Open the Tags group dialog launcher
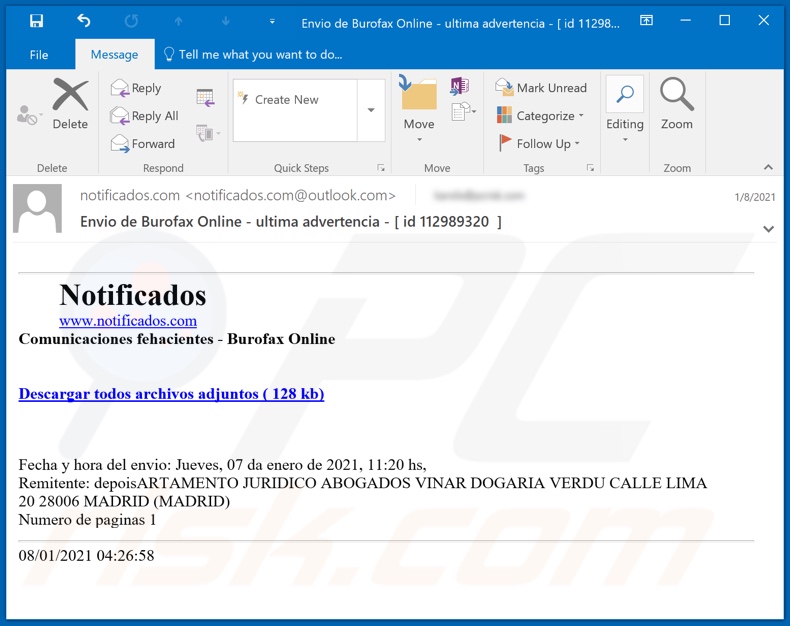The width and height of the screenshot is (790, 626). pos(590,168)
